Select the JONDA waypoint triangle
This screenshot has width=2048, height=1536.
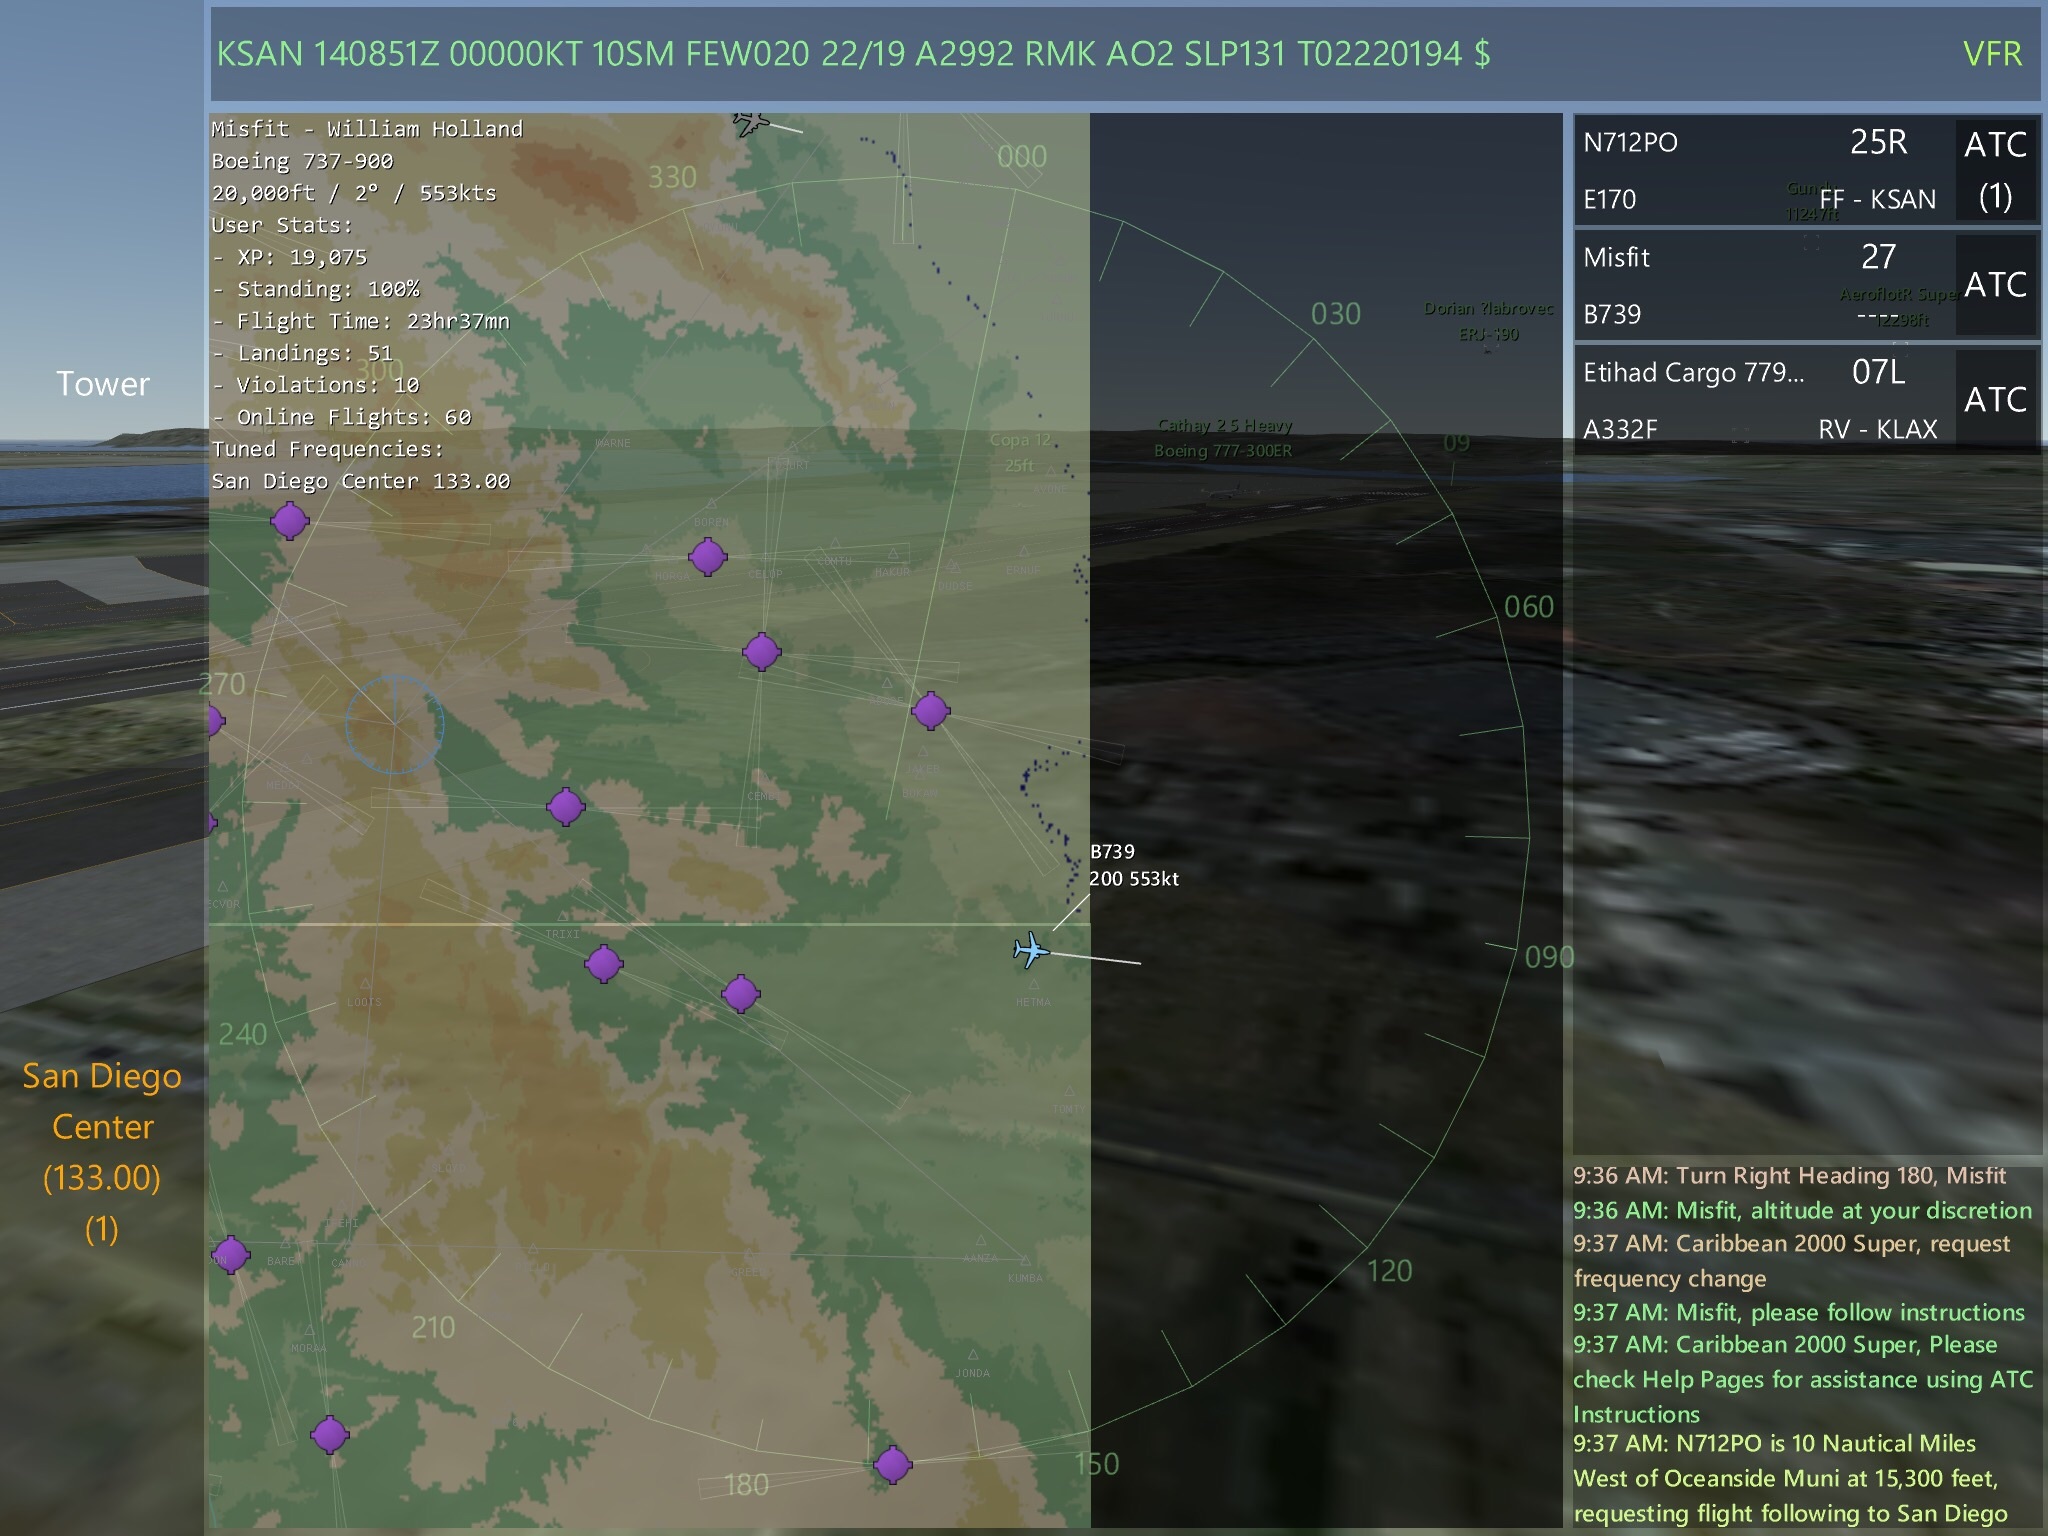[972, 1355]
